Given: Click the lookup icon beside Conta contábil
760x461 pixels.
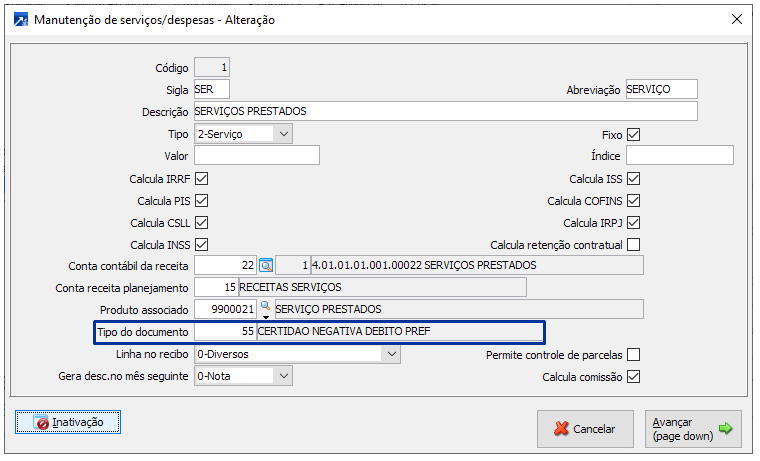Looking at the screenshot, I should click(x=266, y=265).
